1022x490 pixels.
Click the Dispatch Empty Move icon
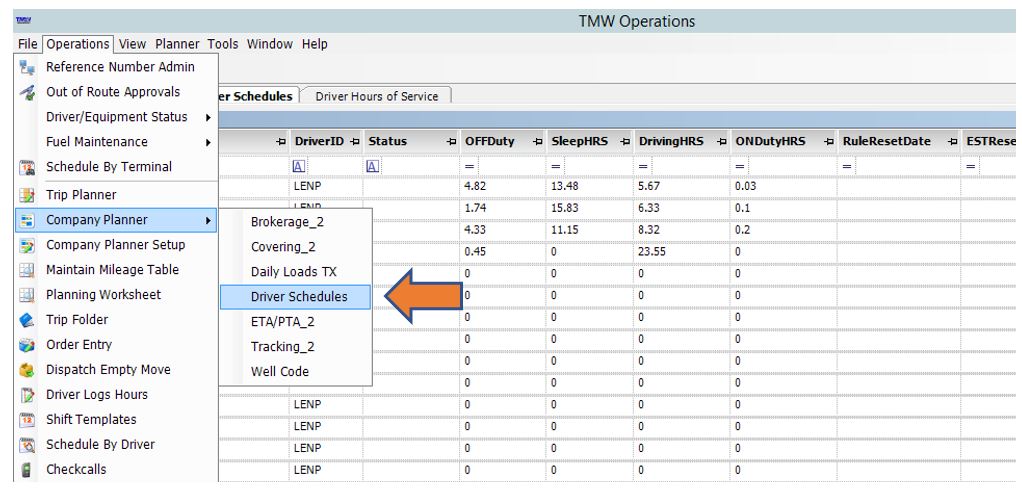coord(27,369)
